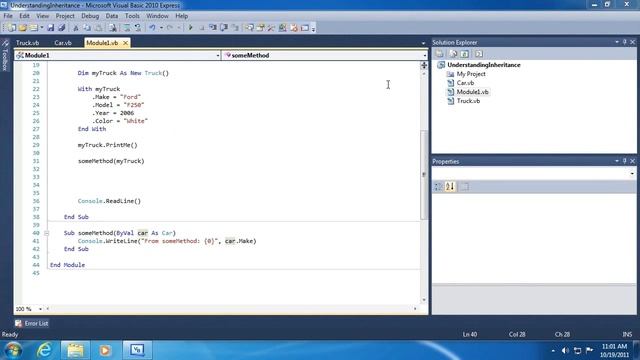Click the Open File folder icon

(22, 28)
